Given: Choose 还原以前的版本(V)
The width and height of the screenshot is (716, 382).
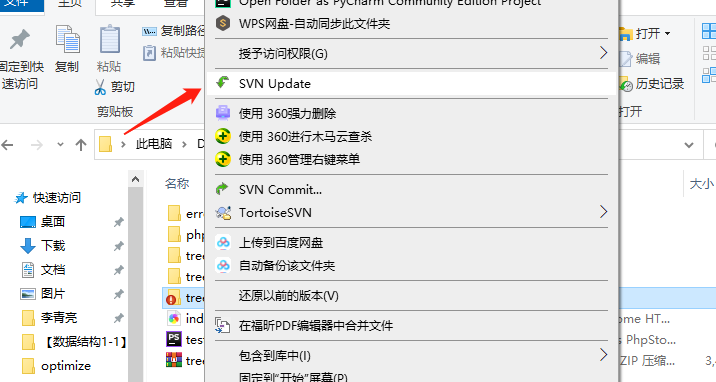Looking at the screenshot, I should 411,296.
